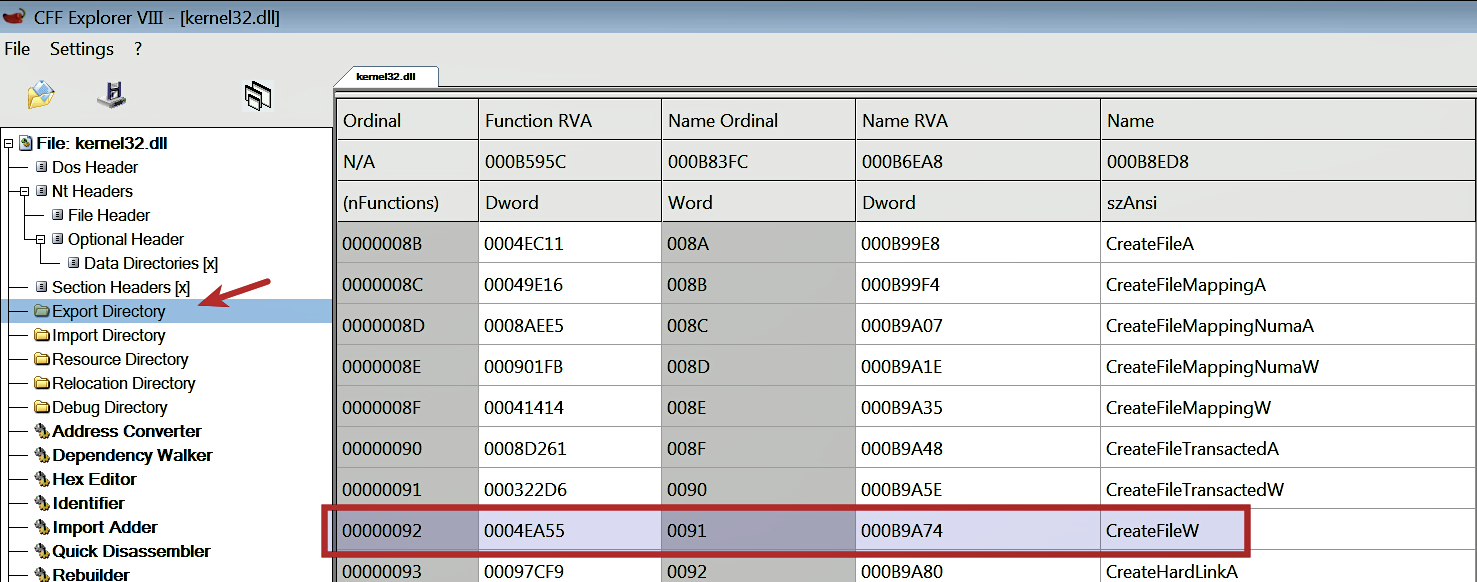Open Resource Directory in tree
Screen dimensions: 1477x582
[x=120, y=359]
